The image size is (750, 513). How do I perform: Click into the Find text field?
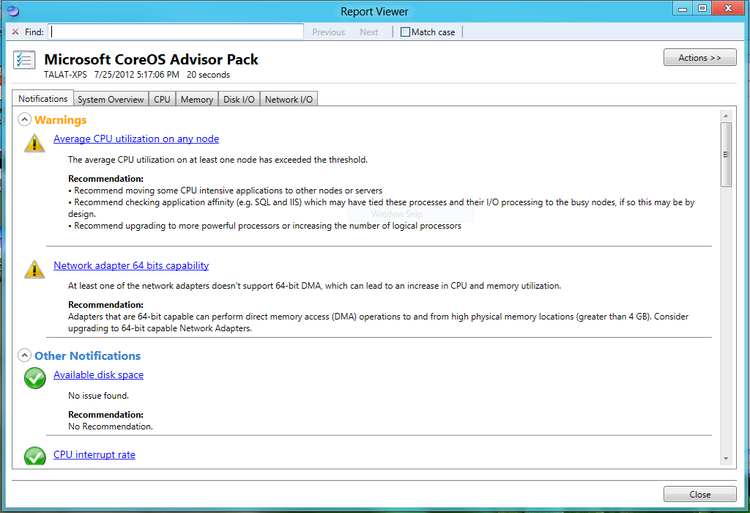click(176, 32)
